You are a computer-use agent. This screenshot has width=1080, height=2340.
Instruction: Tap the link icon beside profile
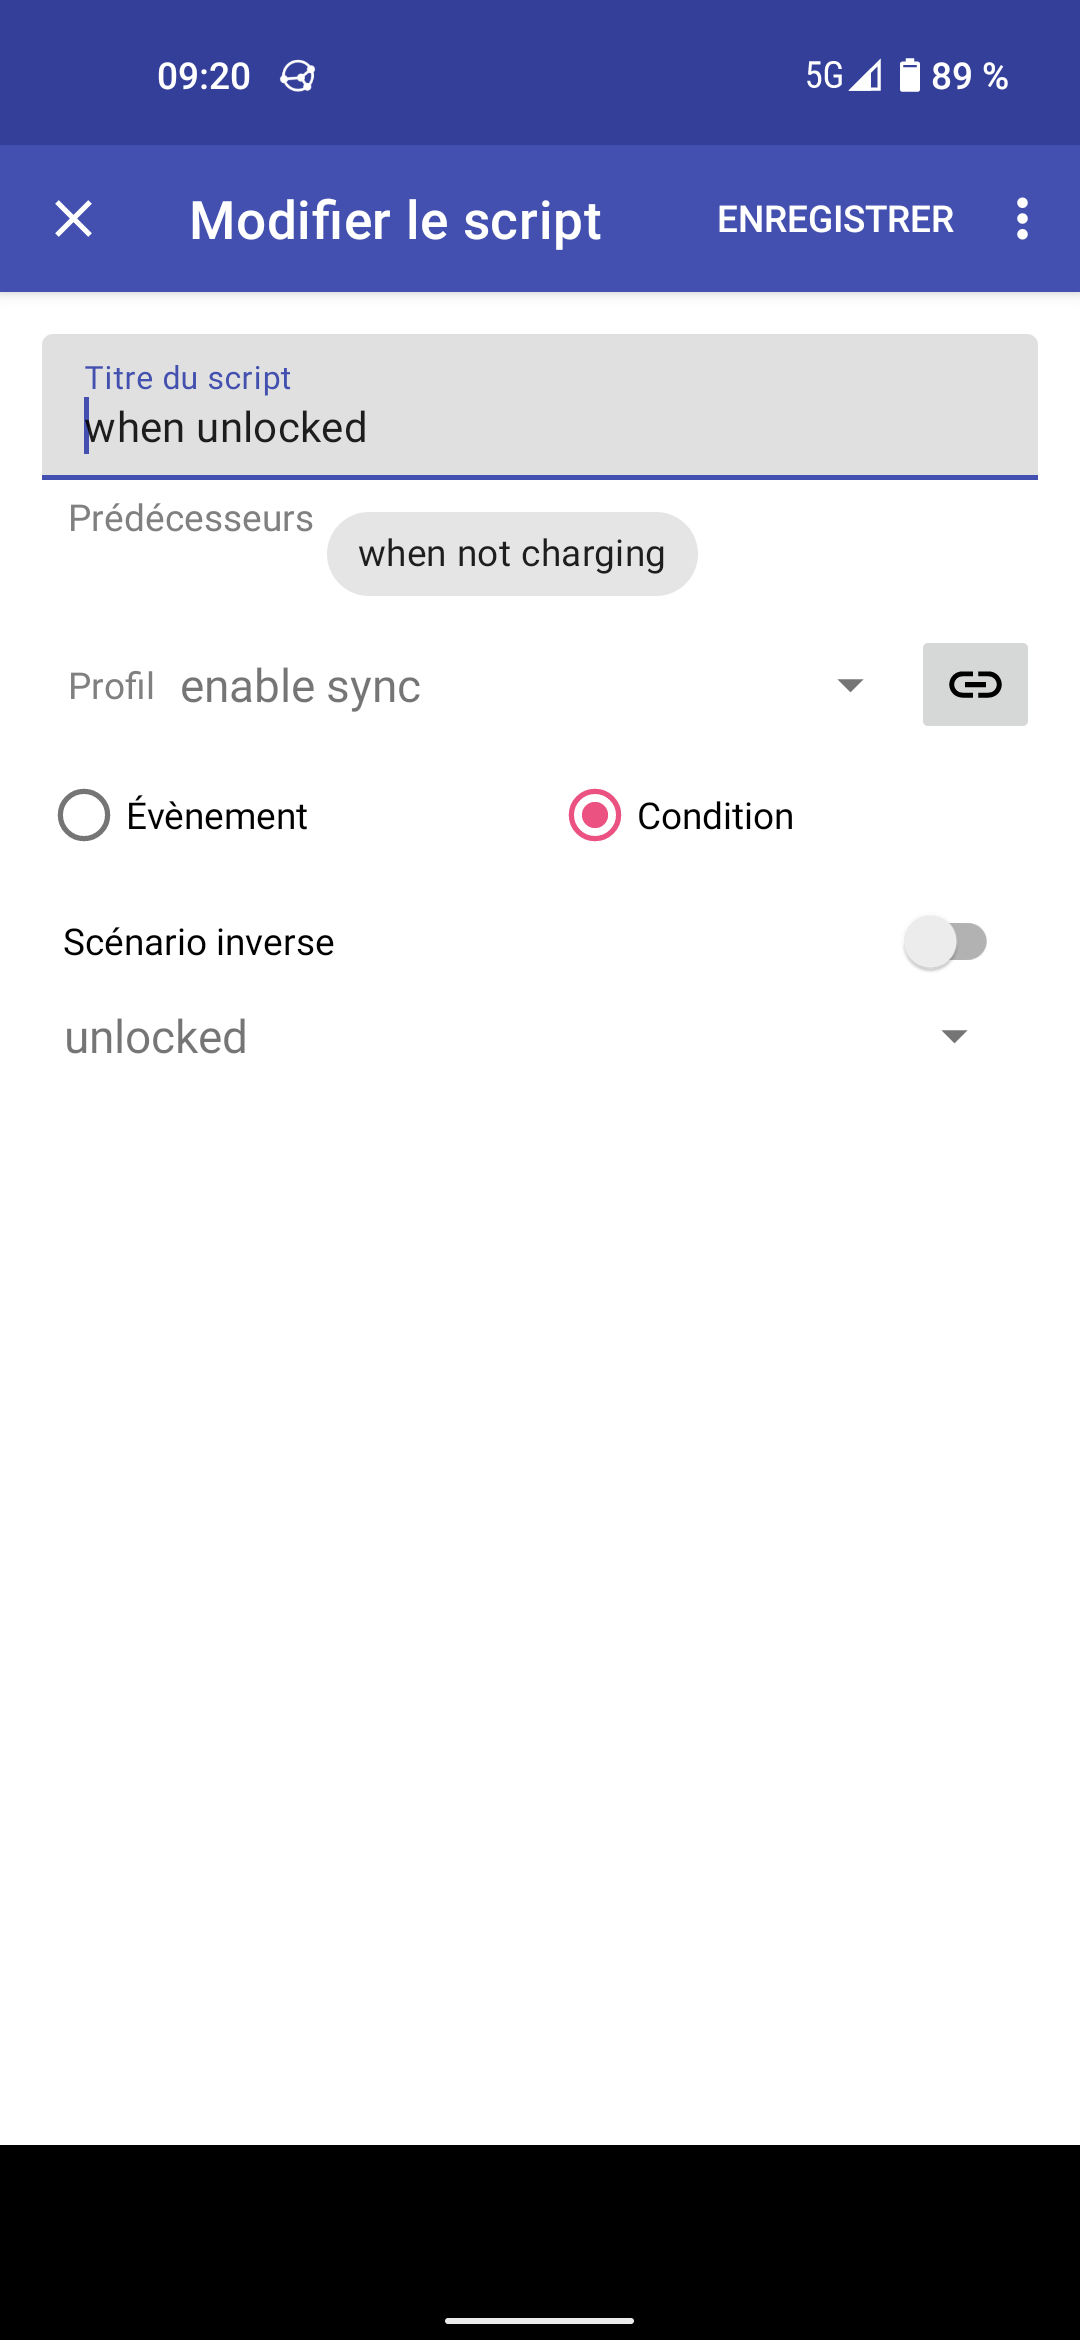tap(974, 685)
